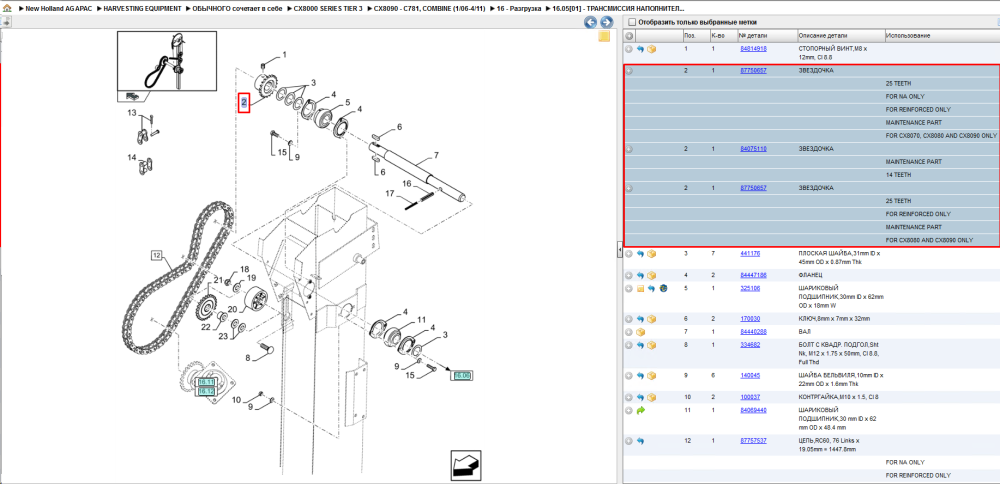This screenshot has height=484, width=1000.
Task: Open part number link 441176
Action: pyautogui.click(x=749, y=253)
